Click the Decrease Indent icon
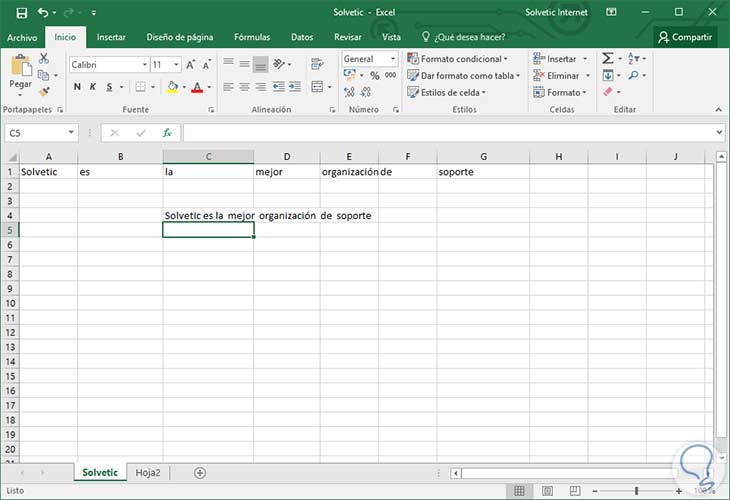The height and width of the screenshot is (500, 730). 278,87
